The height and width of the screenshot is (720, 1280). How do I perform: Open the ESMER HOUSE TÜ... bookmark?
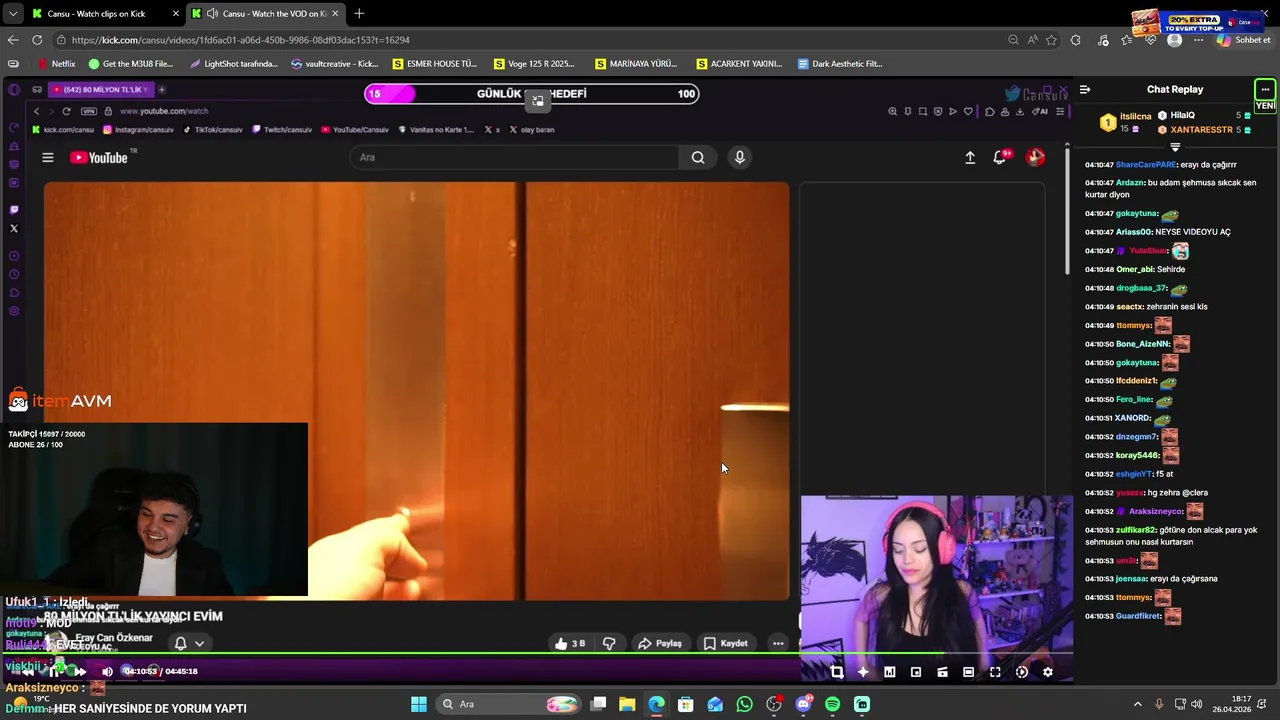tap(436, 63)
